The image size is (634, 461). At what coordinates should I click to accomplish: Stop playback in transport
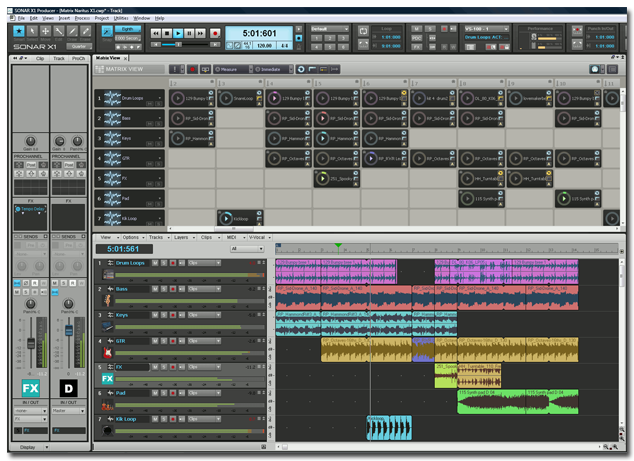pos(167,34)
